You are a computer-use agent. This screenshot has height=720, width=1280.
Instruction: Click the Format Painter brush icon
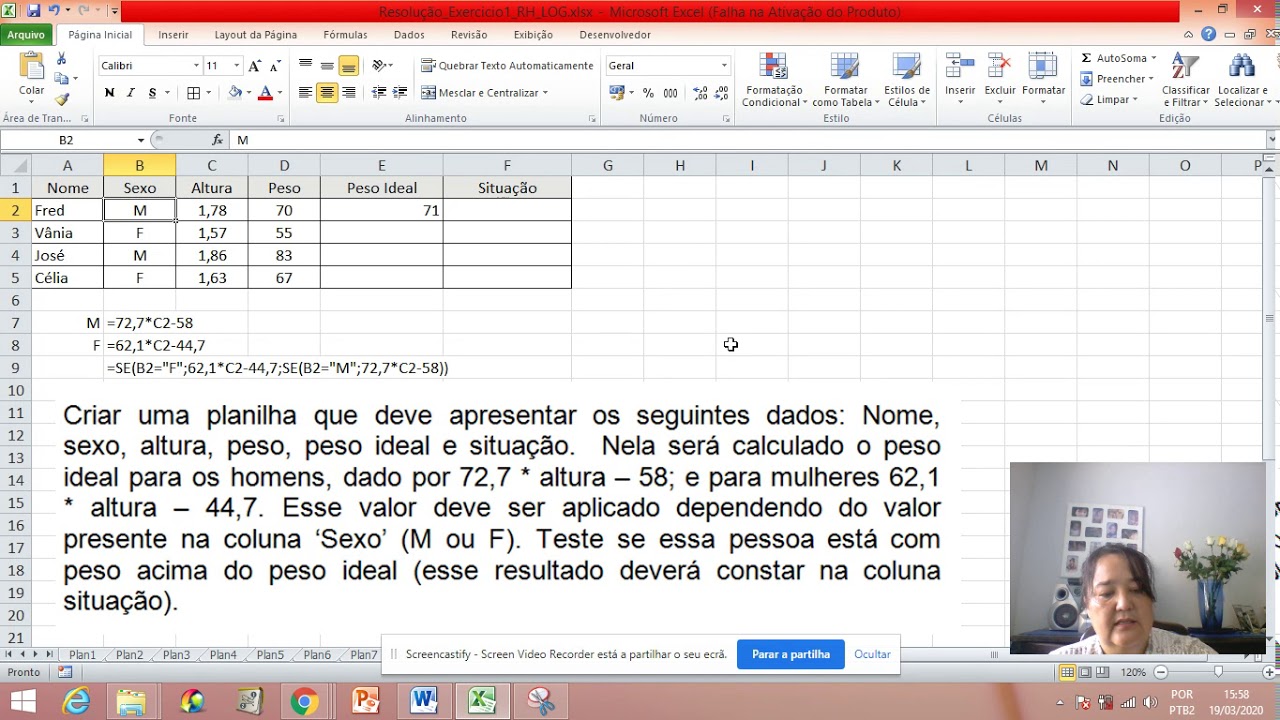coord(62,99)
